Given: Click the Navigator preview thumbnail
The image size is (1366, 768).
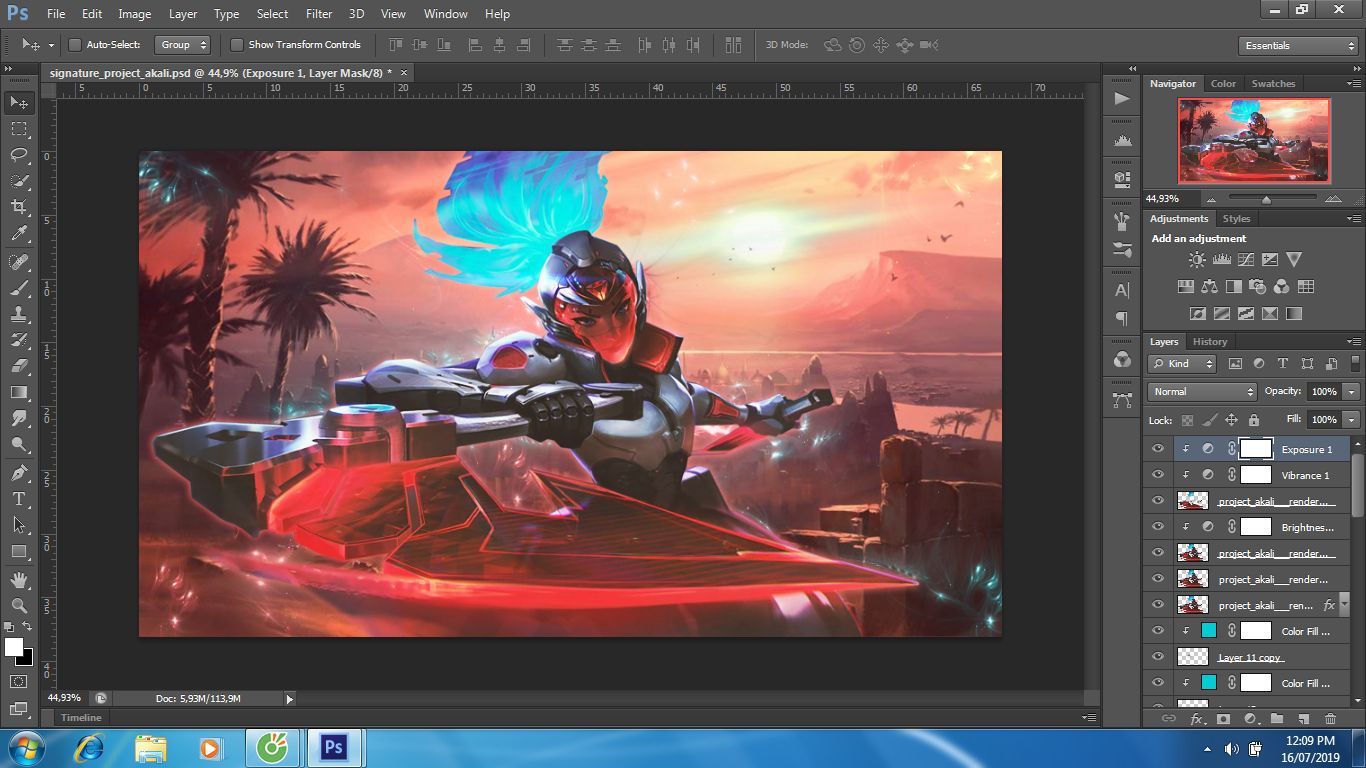Looking at the screenshot, I should click(x=1254, y=141).
